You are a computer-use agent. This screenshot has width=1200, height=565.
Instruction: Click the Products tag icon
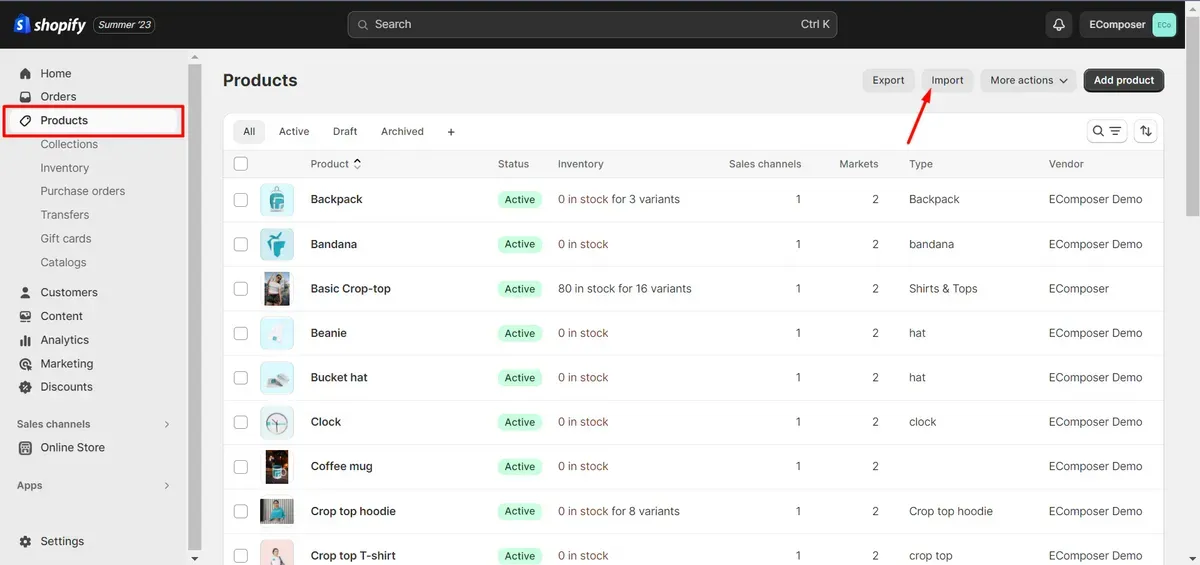tap(26, 121)
